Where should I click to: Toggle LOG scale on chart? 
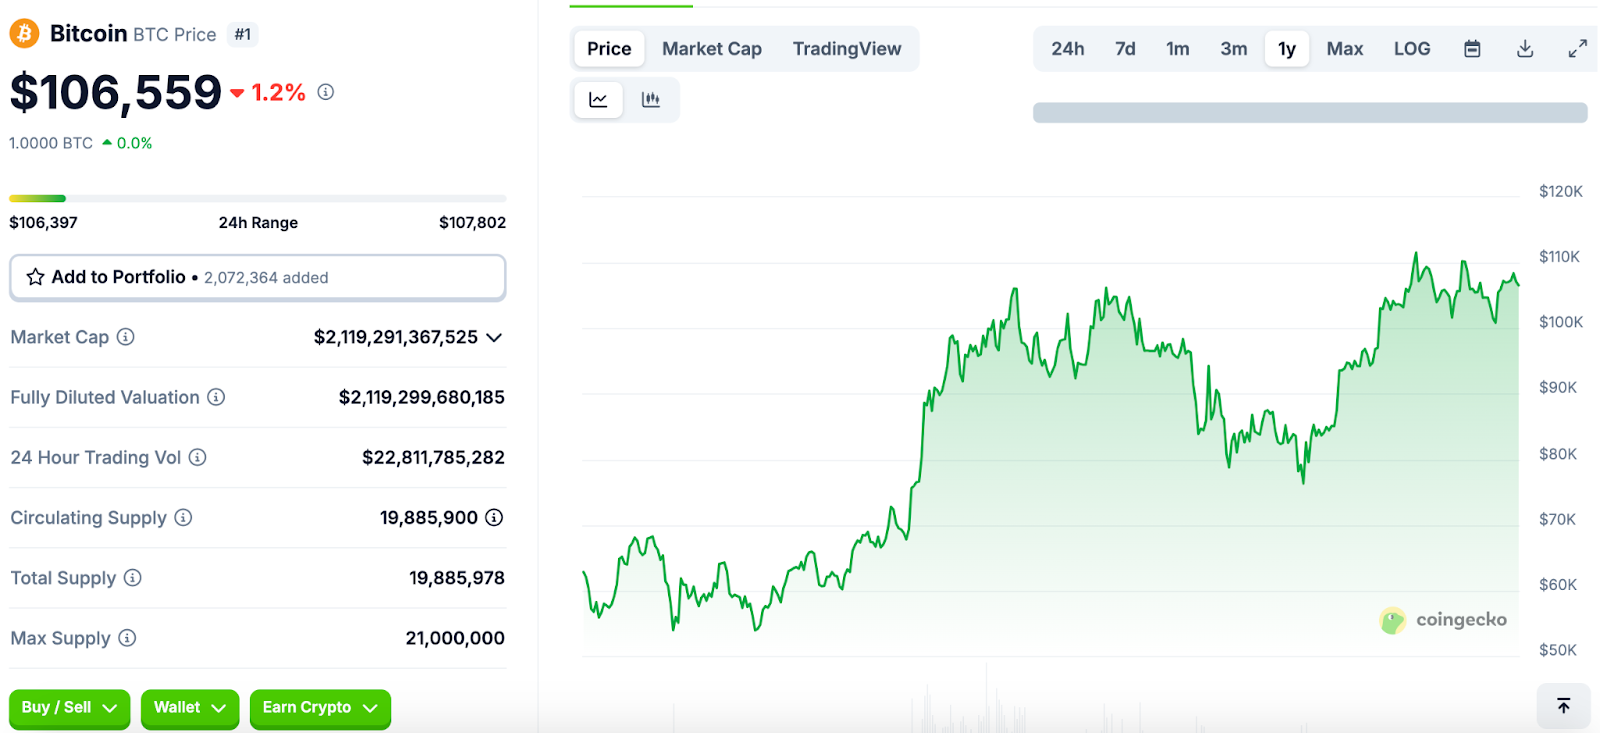[x=1412, y=49]
